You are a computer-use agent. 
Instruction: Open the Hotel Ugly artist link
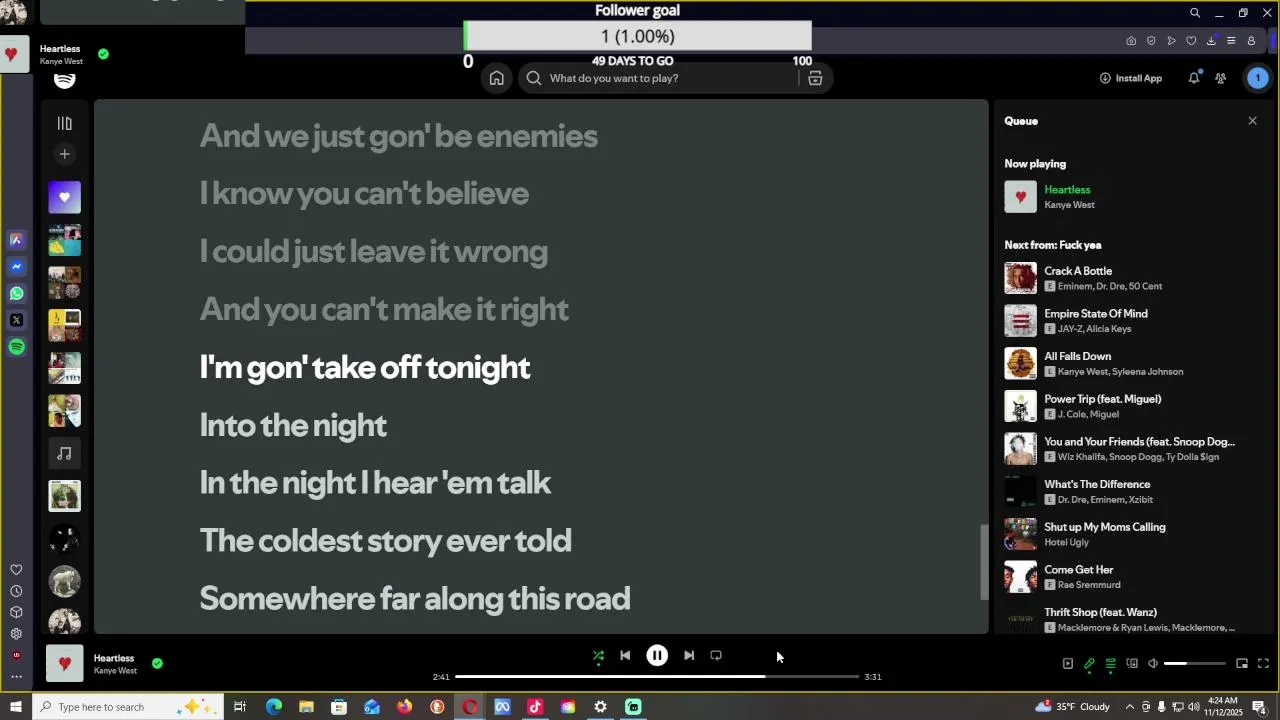pyautogui.click(x=1066, y=542)
